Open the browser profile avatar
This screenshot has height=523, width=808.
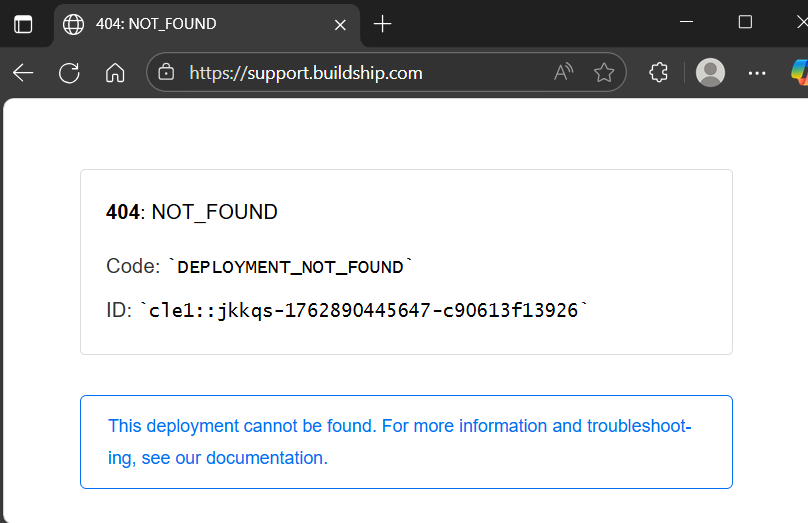click(710, 72)
